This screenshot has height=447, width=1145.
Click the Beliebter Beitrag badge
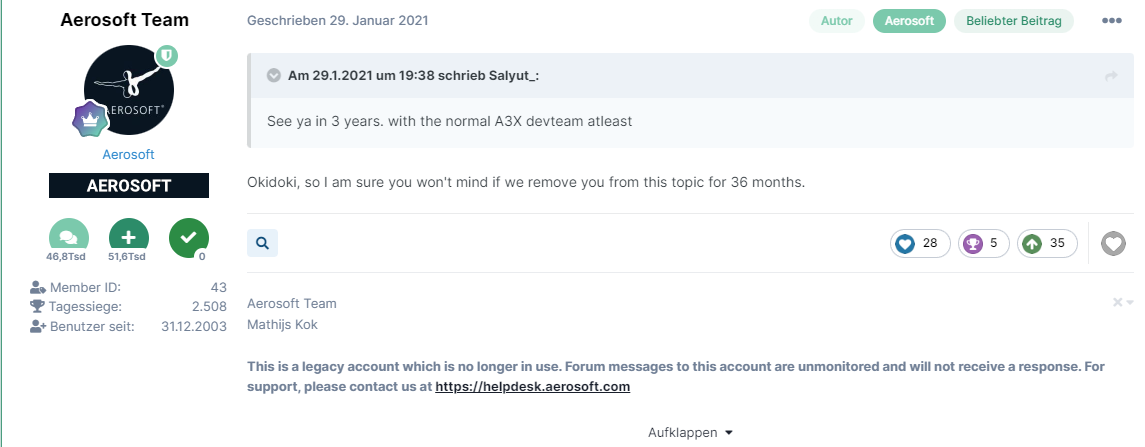[x=1014, y=21]
